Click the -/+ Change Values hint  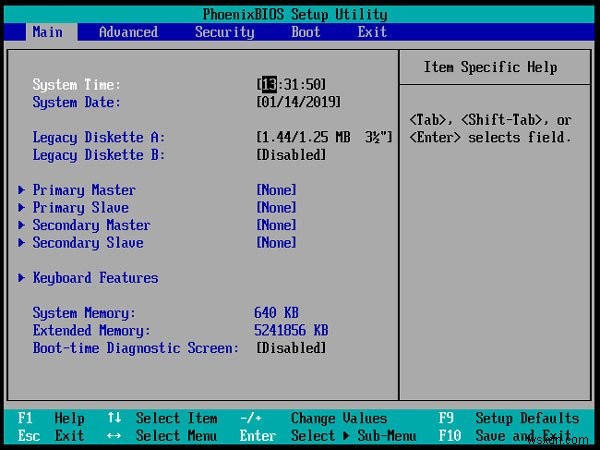point(313,418)
